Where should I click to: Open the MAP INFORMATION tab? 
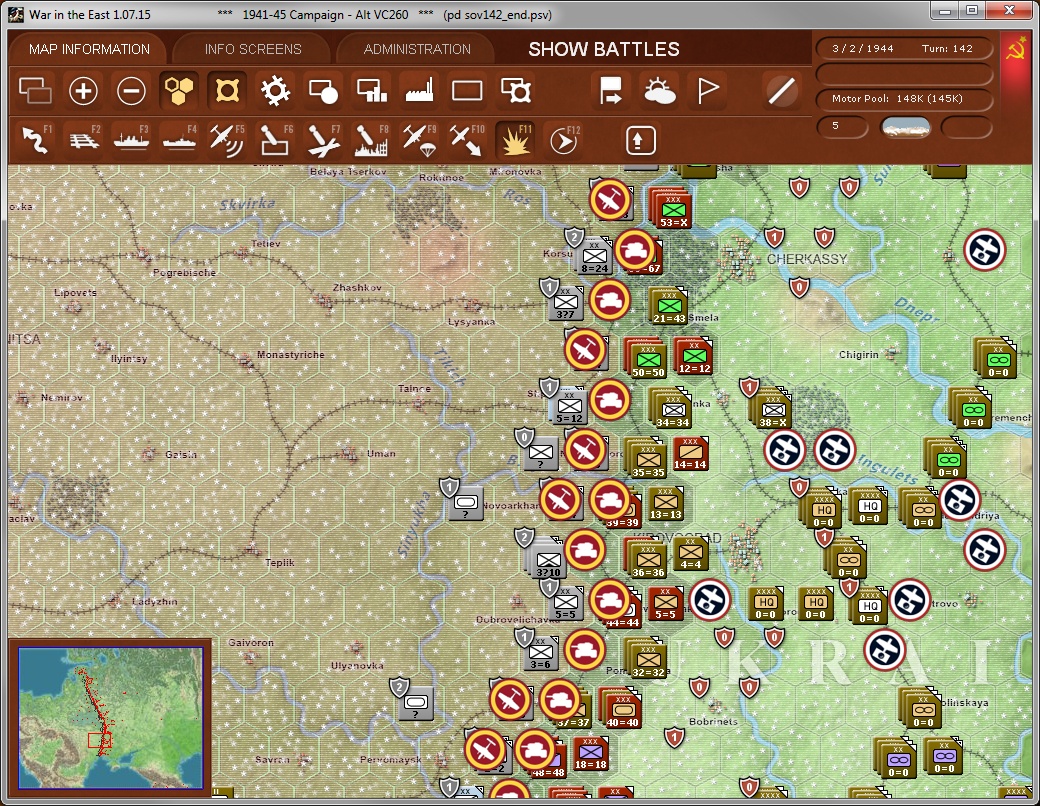(x=90, y=49)
